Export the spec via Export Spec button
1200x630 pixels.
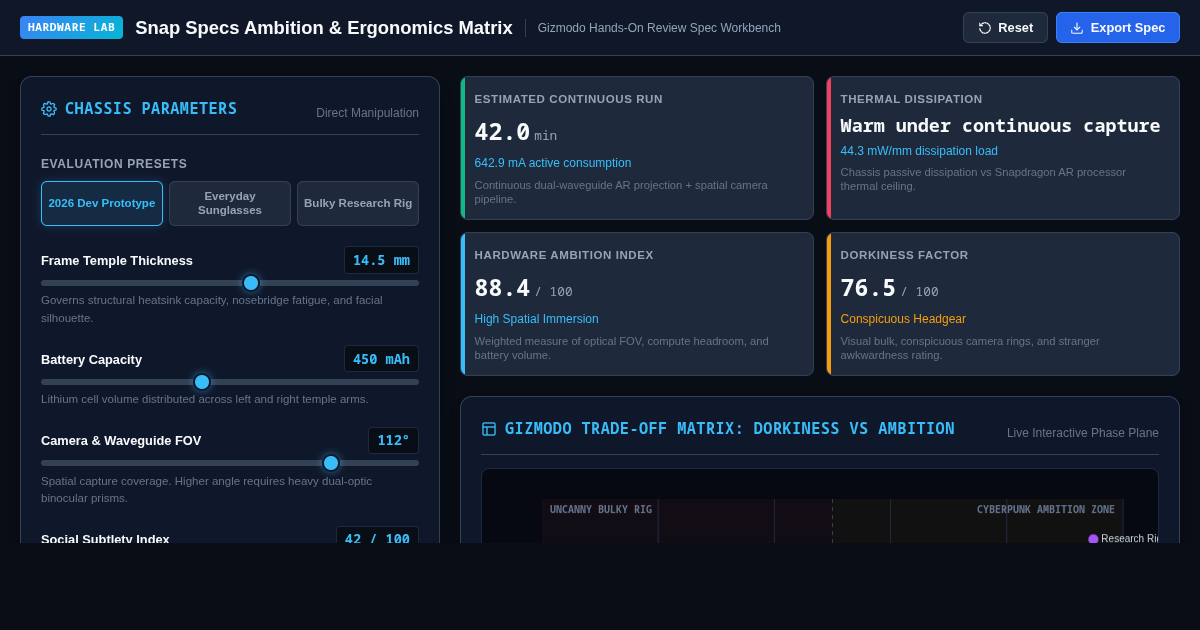point(1118,27)
